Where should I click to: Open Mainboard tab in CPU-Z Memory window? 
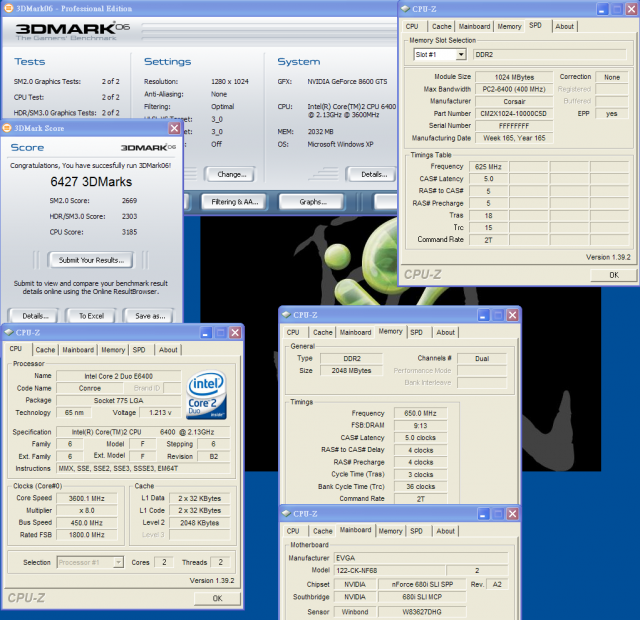tap(356, 332)
